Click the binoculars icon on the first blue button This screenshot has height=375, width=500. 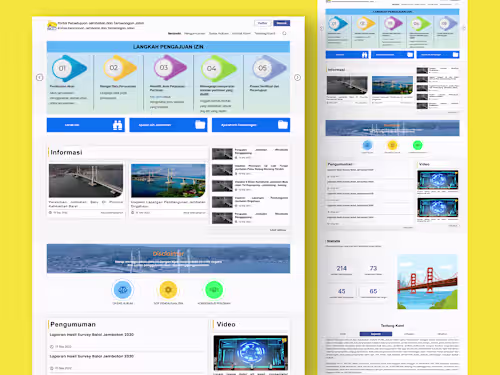pyautogui.click(x=117, y=125)
